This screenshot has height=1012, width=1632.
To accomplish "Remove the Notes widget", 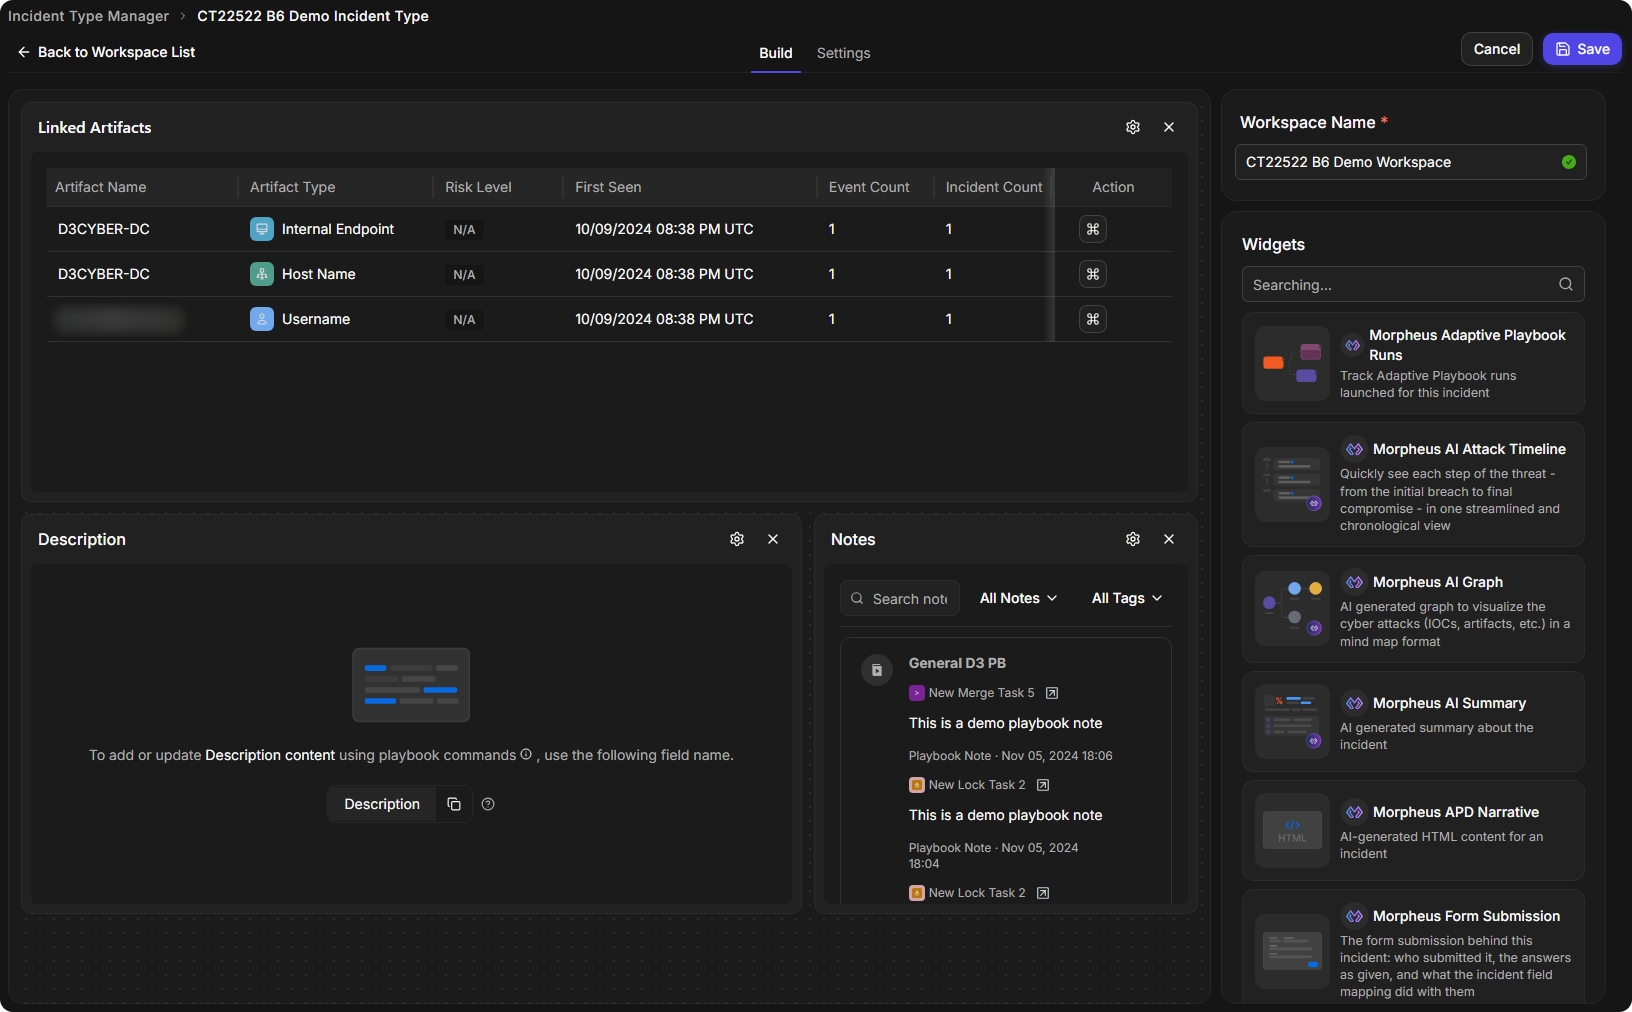I will click(1169, 539).
